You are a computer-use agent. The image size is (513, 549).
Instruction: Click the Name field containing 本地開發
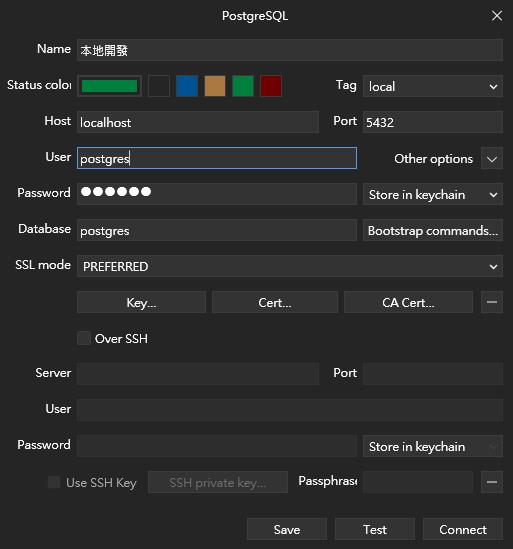290,50
